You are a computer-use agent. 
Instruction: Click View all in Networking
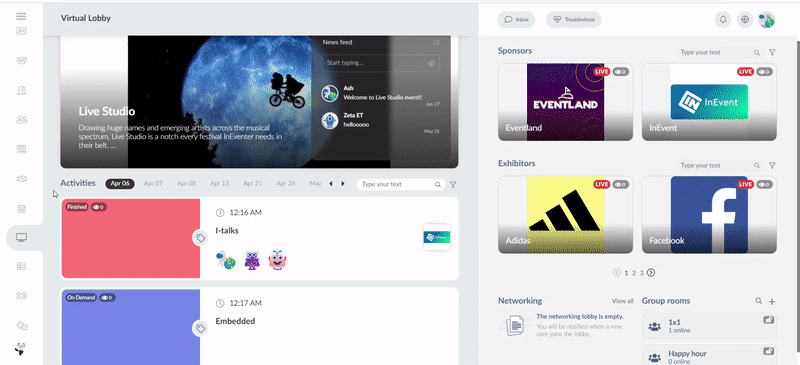click(622, 301)
